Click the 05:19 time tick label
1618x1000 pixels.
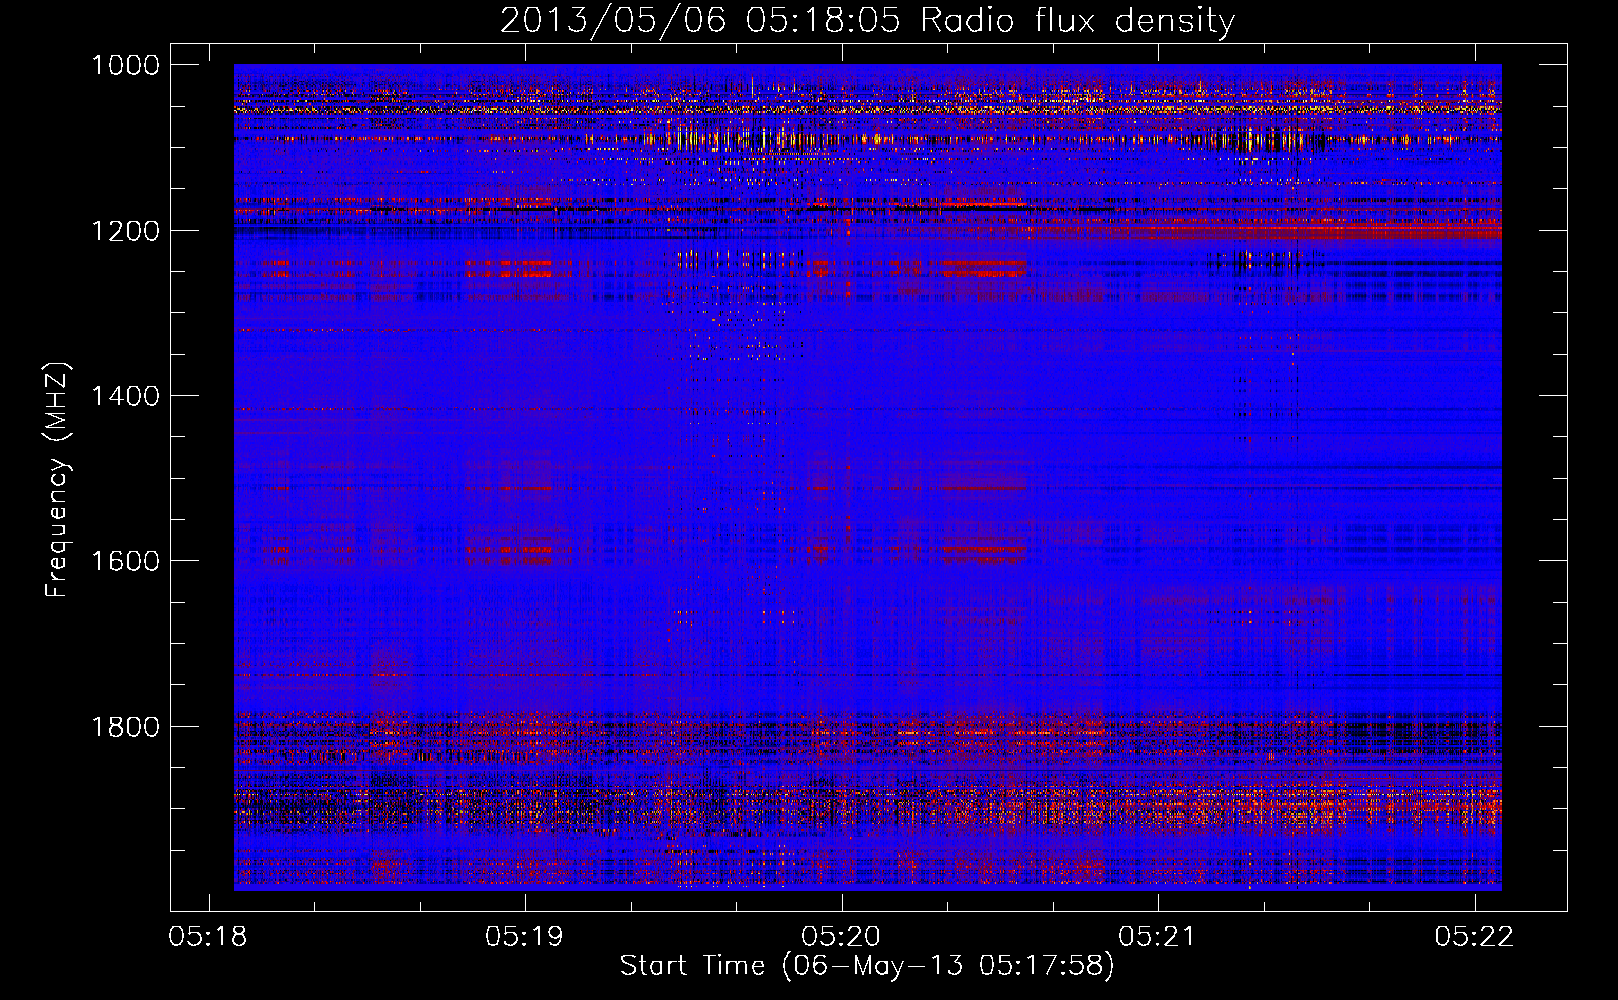[525, 937]
